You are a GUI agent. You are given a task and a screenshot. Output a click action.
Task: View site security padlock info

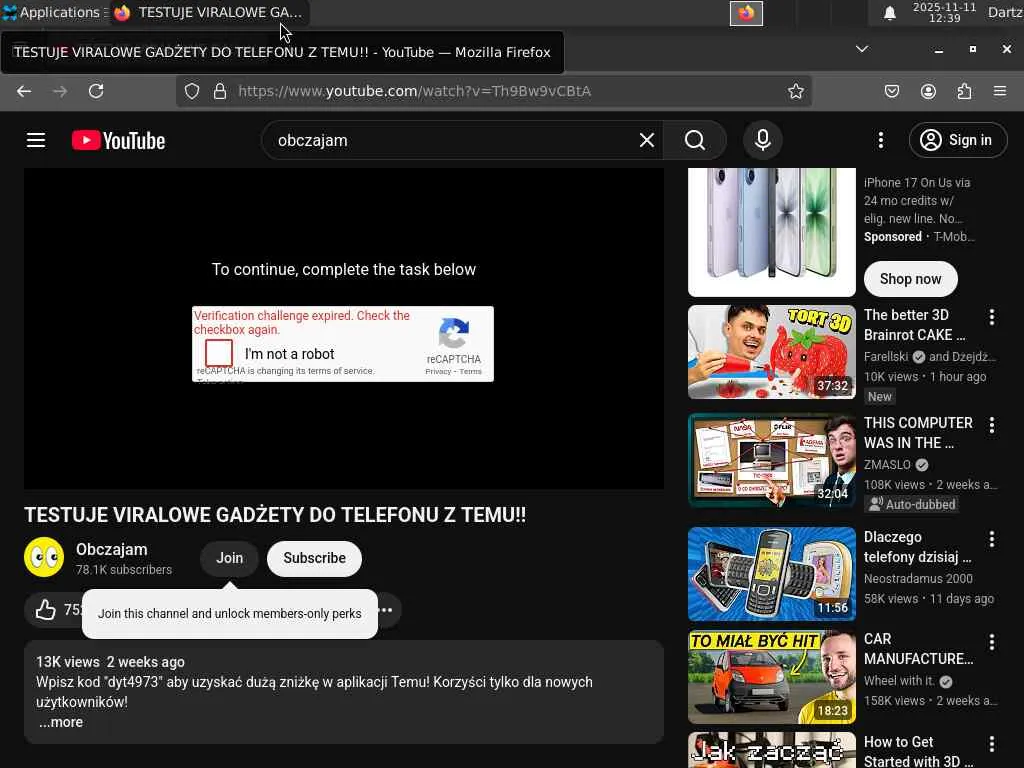coord(220,91)
